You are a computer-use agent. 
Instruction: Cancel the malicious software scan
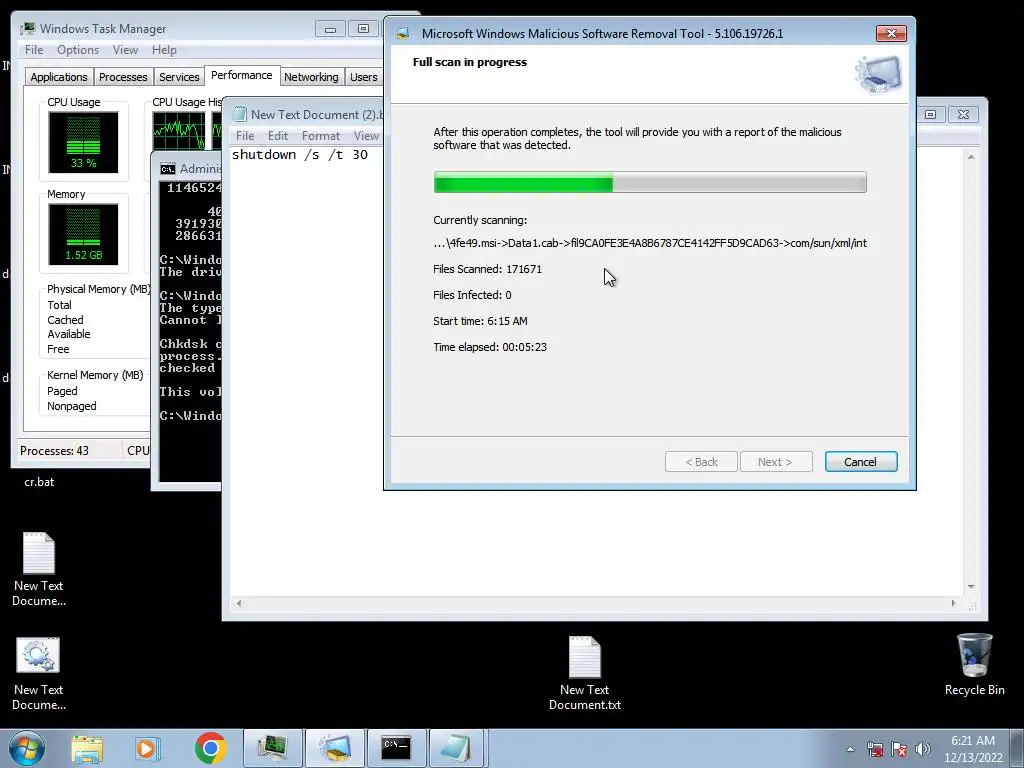(x=861, y=462)
